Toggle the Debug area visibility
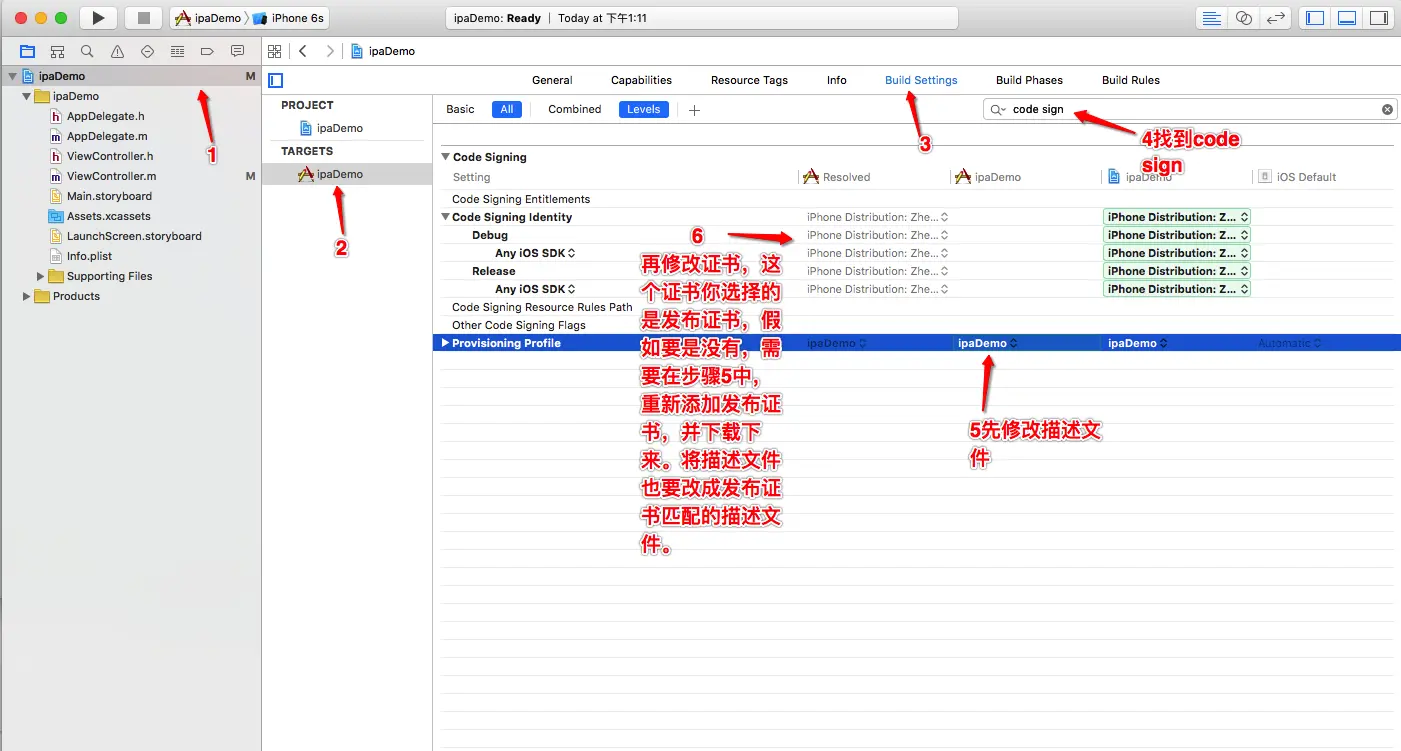This screenshot has height=751, width=1401. point(1347,18)
